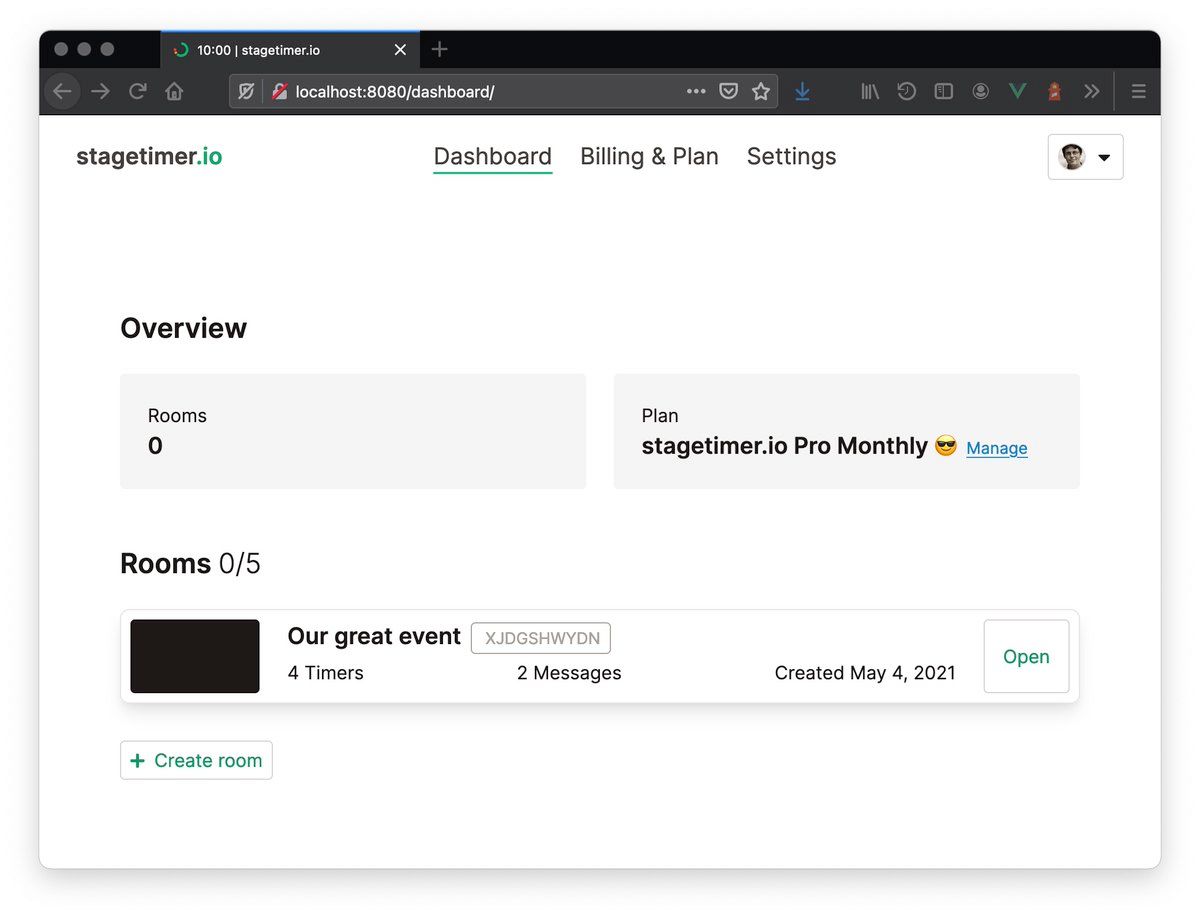
Task: Open the "Our great event" room
Action: [1026, 656]
